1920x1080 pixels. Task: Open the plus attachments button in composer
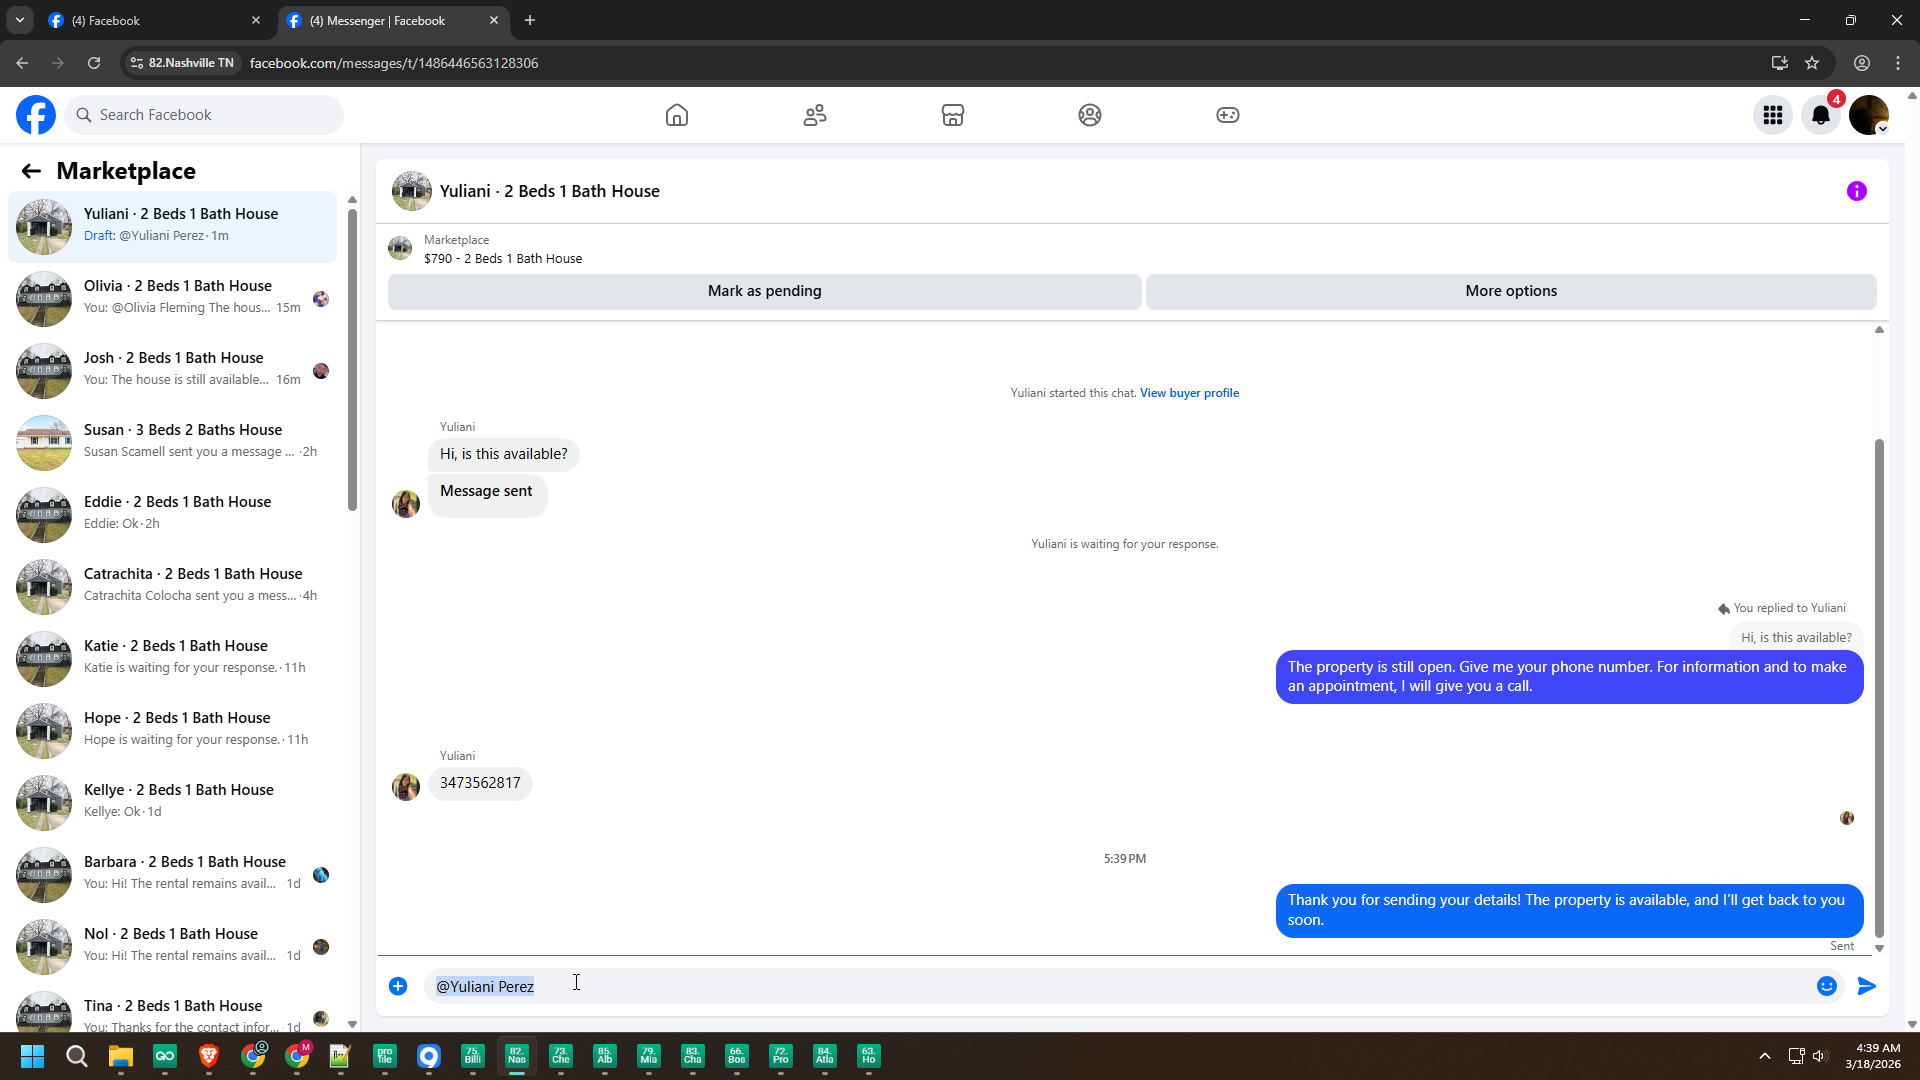(398, 986)
